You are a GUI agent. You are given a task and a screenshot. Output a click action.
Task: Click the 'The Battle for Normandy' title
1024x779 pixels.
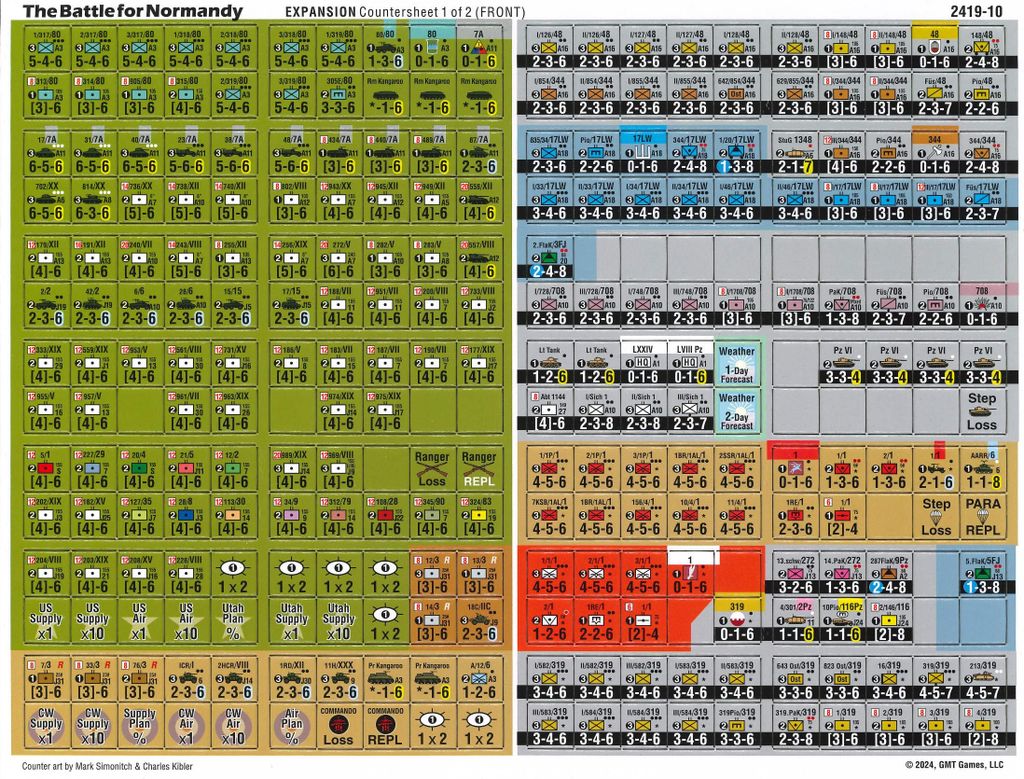click(133, 10)
